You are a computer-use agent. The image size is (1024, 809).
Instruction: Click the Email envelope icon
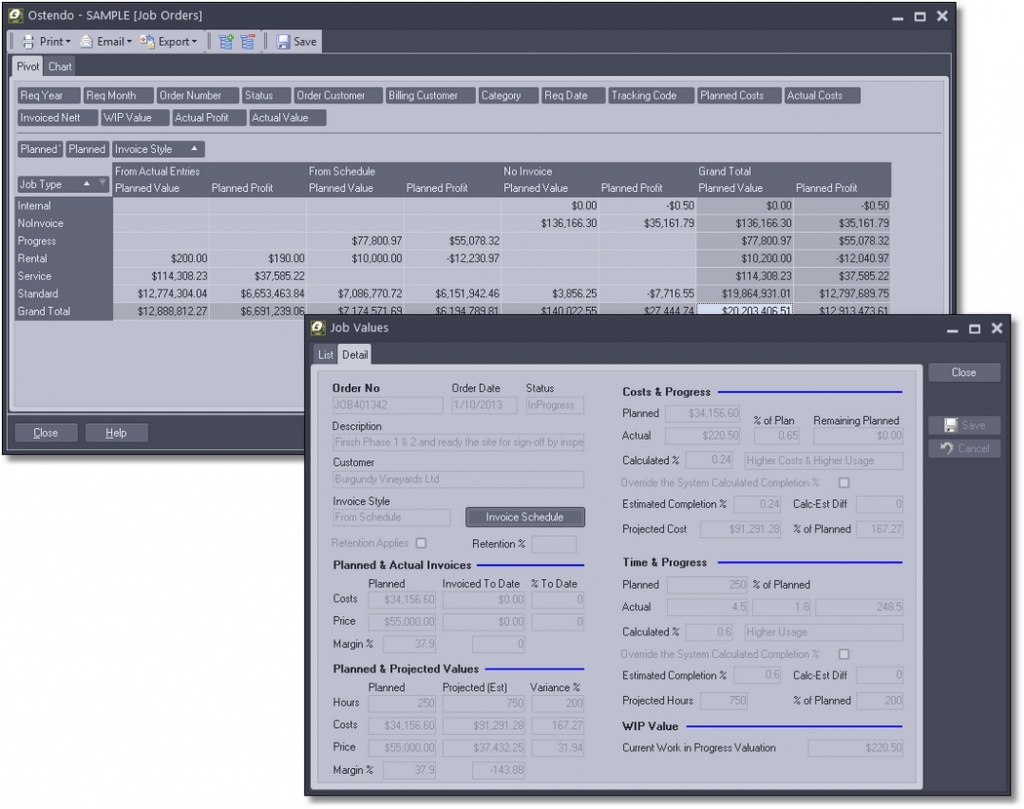(x=87, y=41)
